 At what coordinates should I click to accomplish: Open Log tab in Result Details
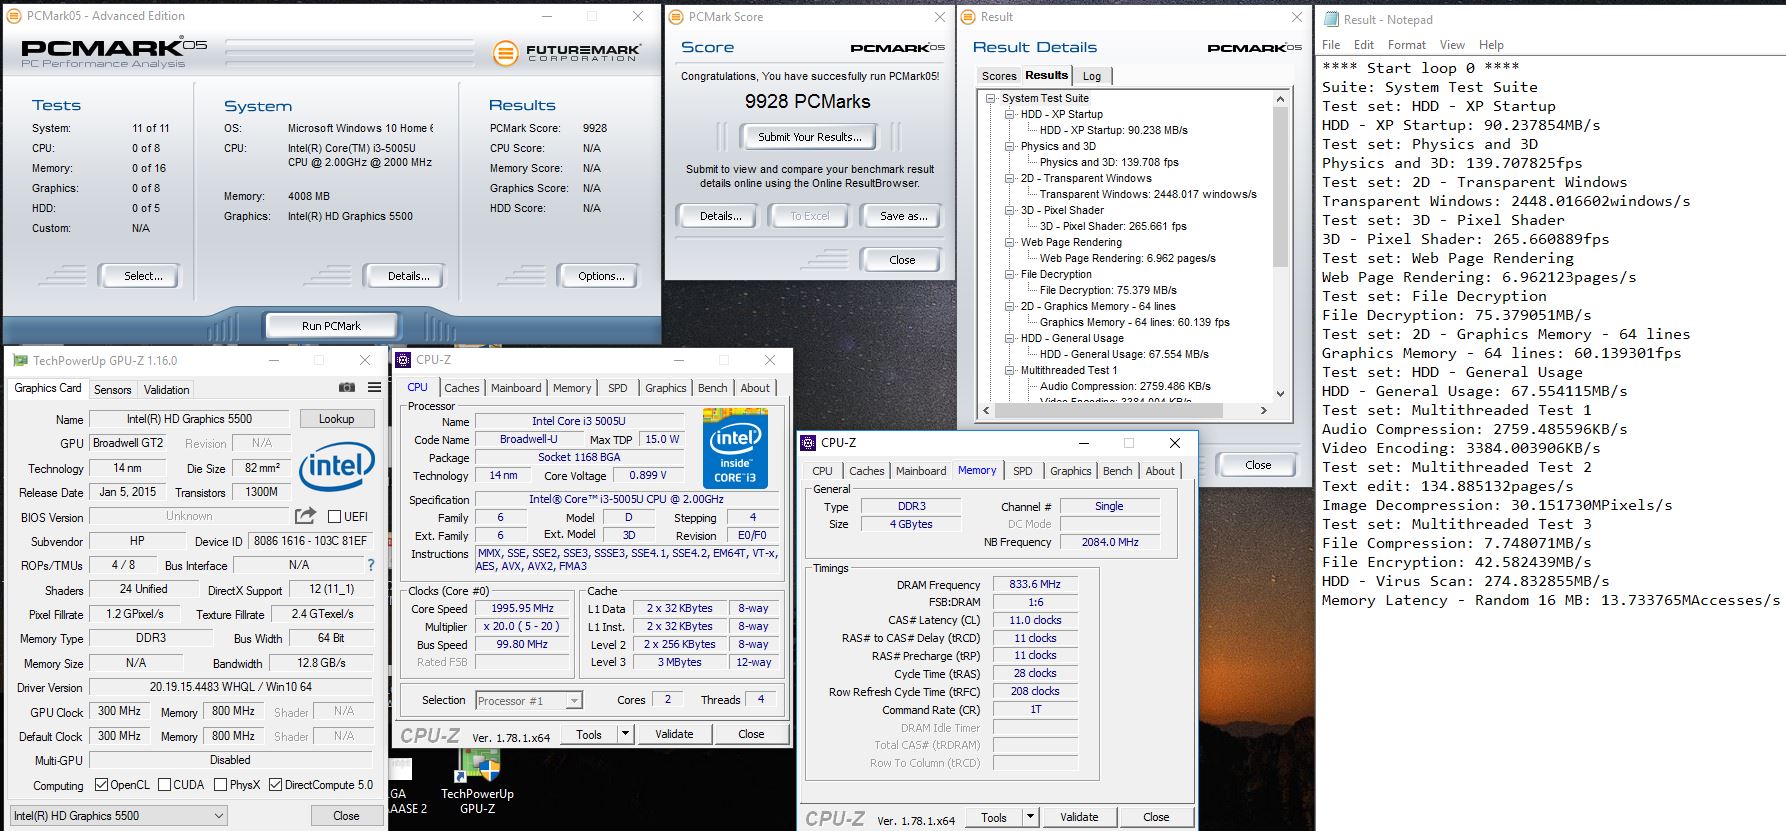(1092, 76)
